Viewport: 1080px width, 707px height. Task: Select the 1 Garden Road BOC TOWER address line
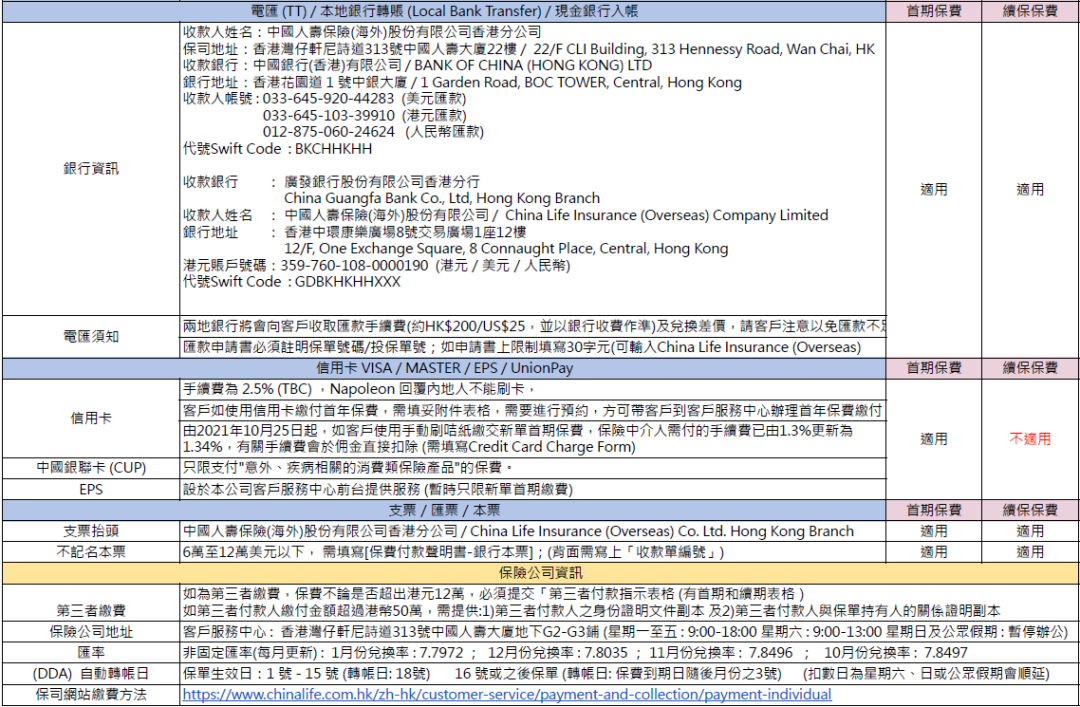(462, 83)
